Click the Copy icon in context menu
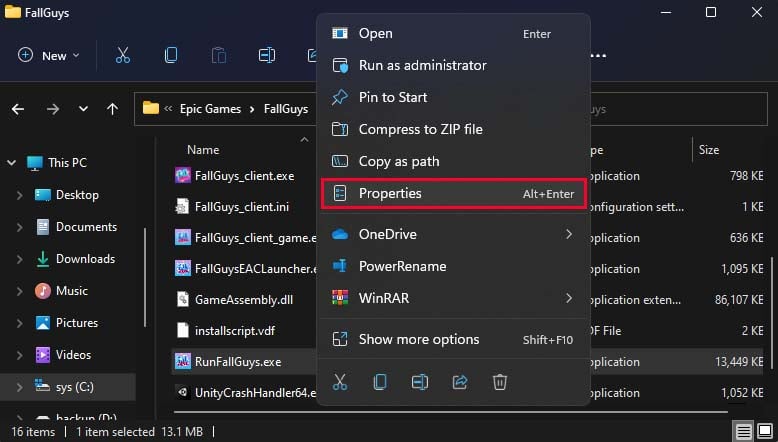The image size is (778, 442). (x=380, y=382)
